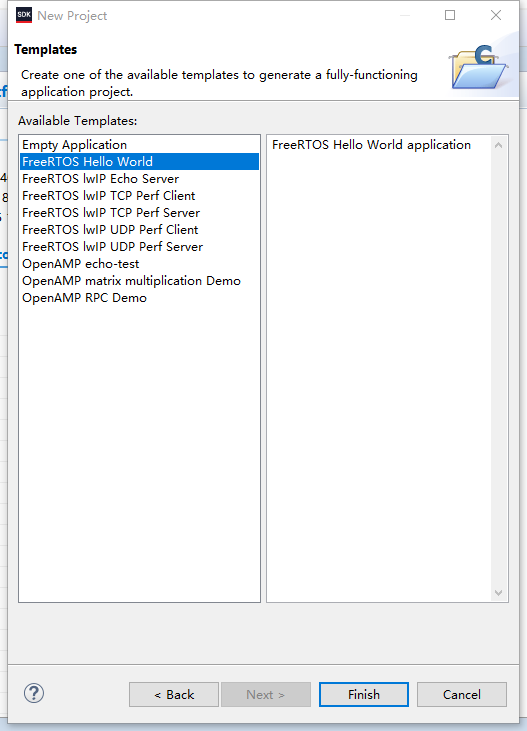Pick FreeRTOS lwIP TCP Perf Server
527x731 pixels.
coord(139,213)
